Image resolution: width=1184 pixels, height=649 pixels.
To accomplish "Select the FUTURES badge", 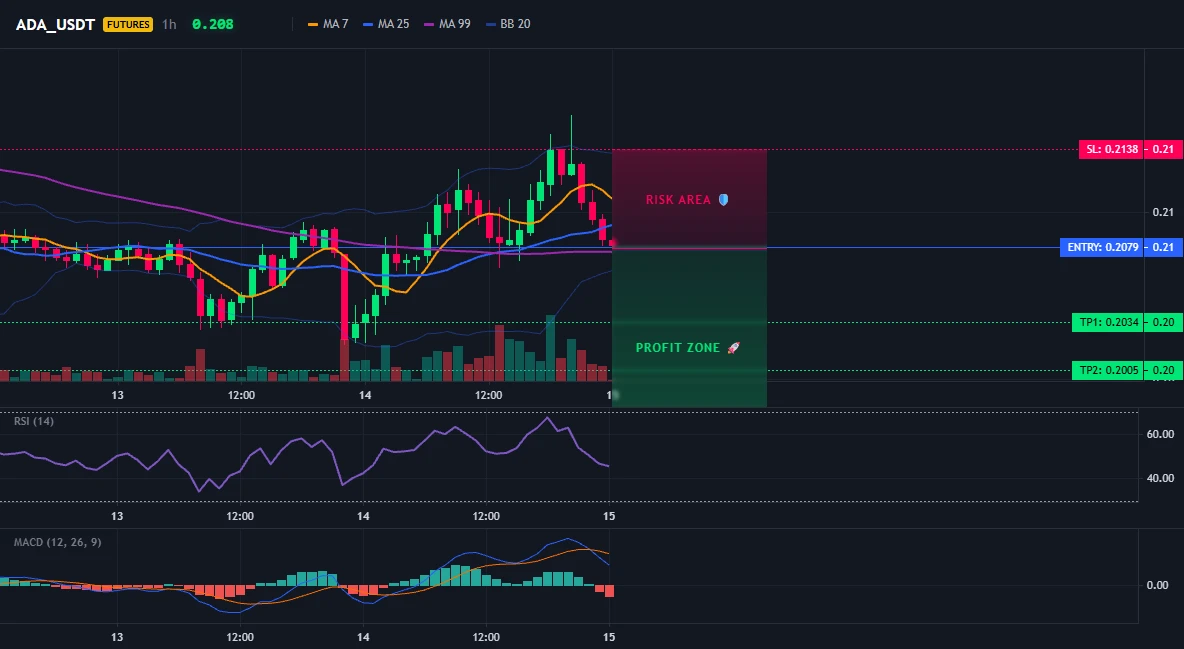I will [128, 24].
